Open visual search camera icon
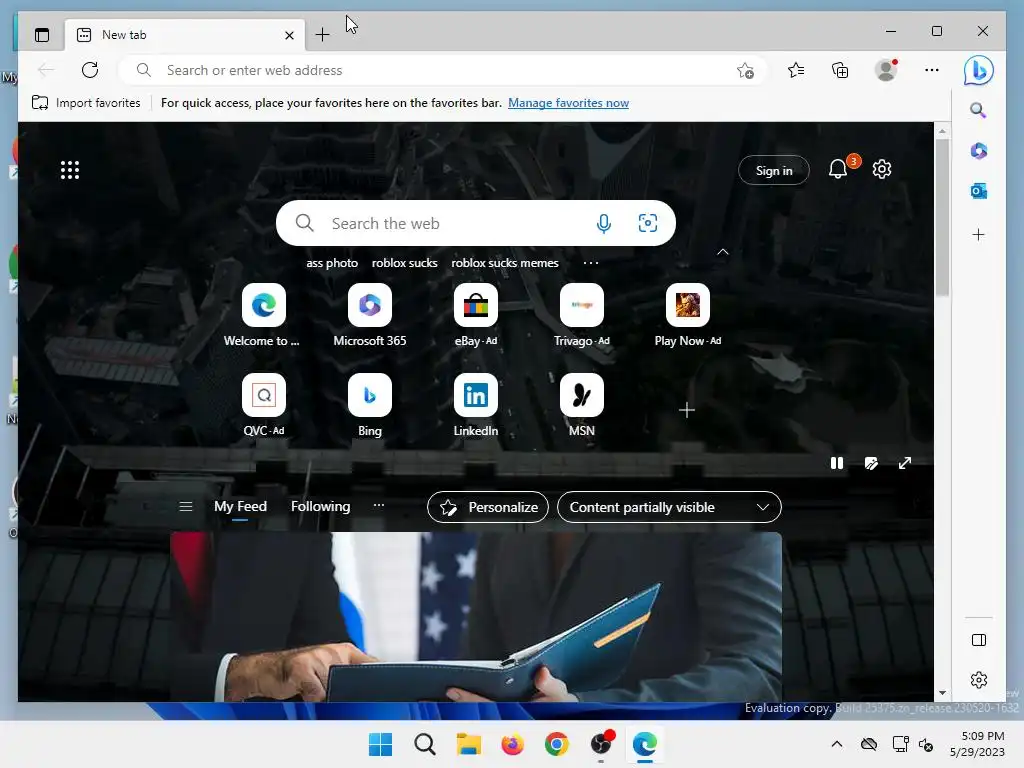Screen dimensions: 1024x768 647,223
